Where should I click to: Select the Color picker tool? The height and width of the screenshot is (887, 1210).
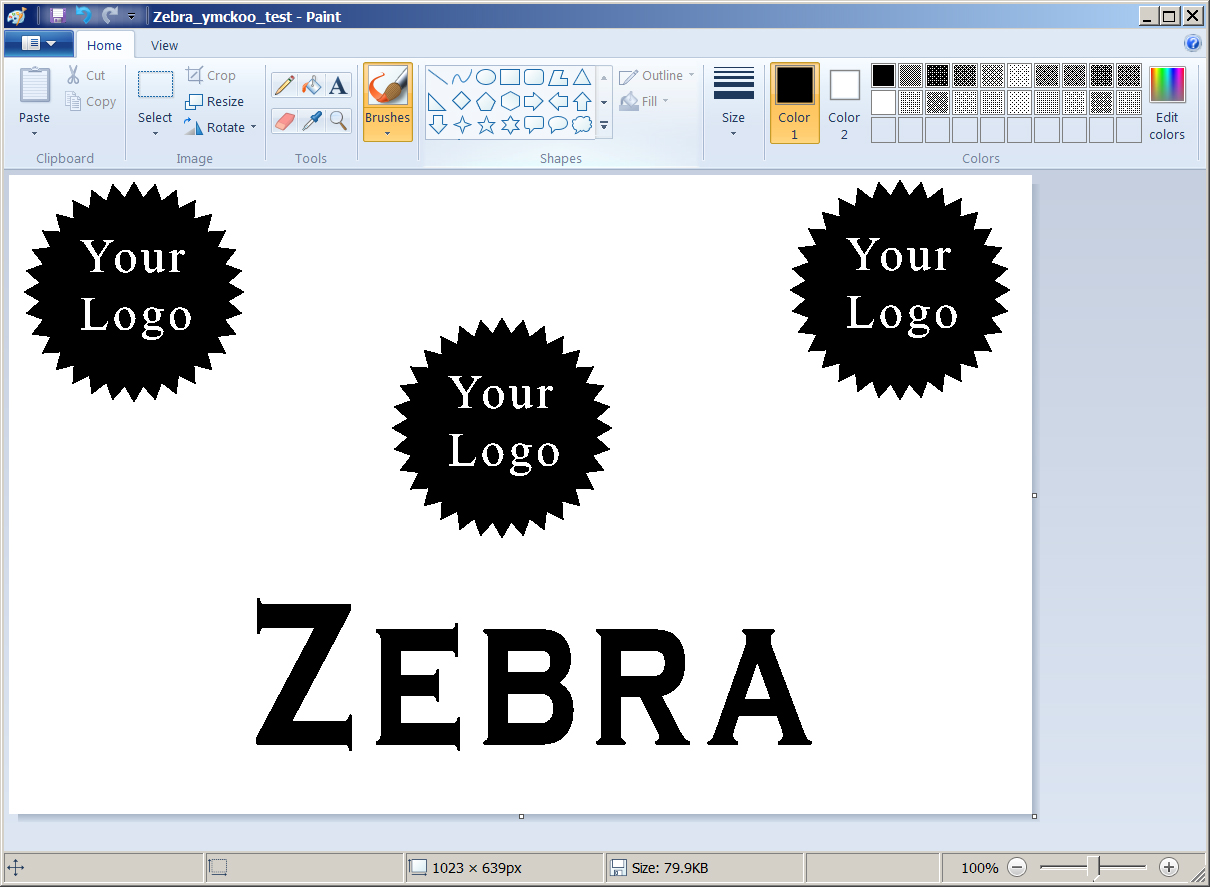(311, 120)
